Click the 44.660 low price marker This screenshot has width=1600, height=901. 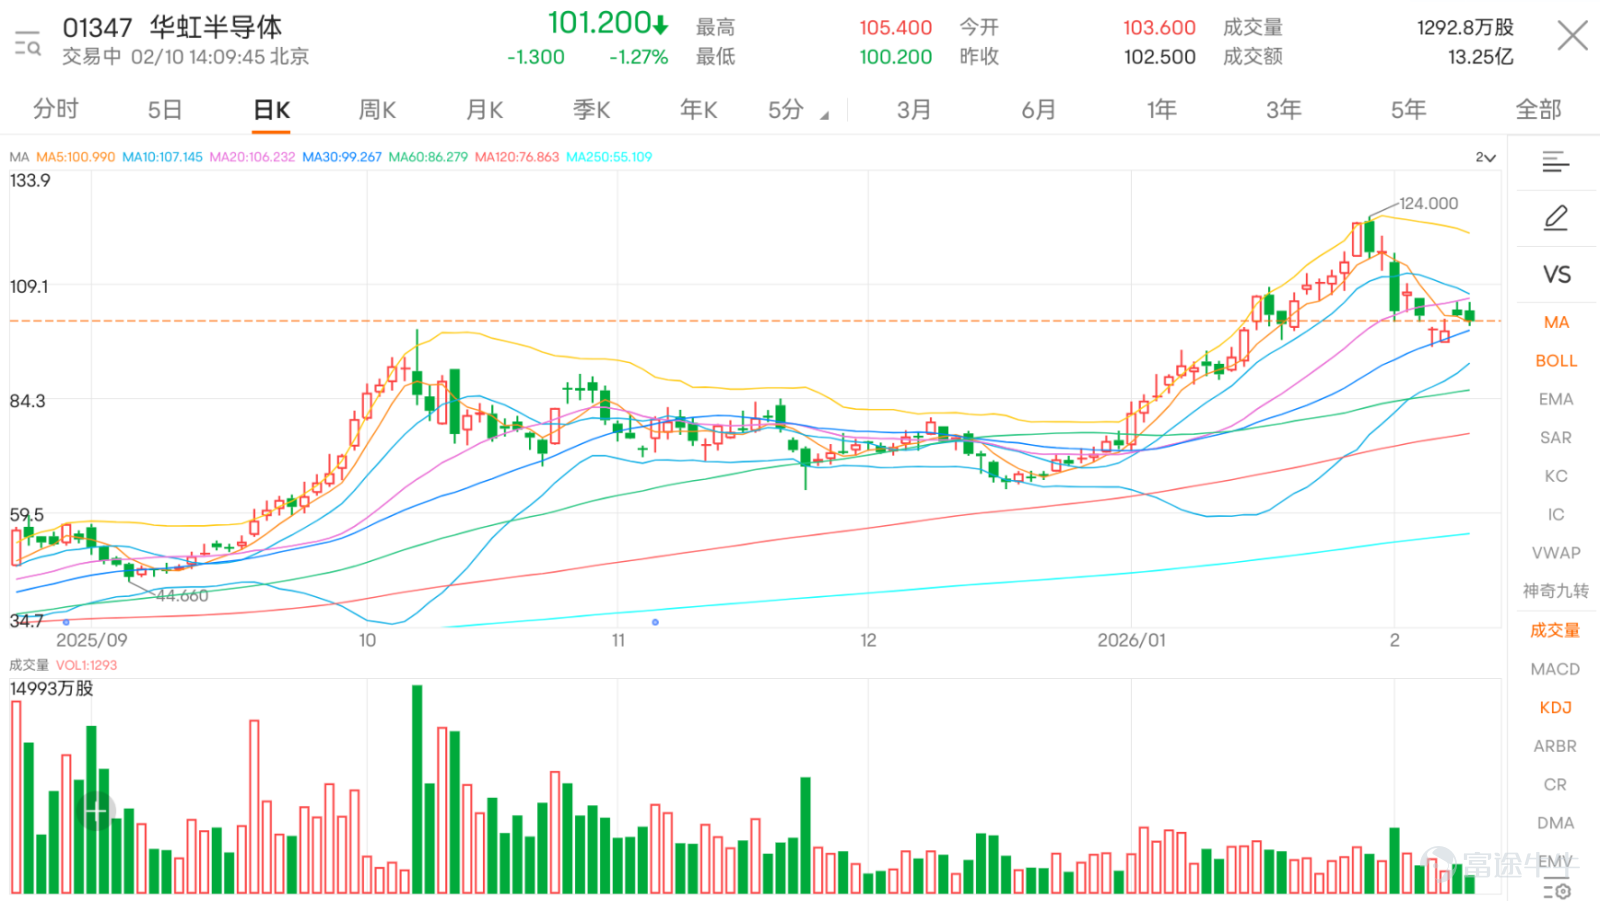182,596
